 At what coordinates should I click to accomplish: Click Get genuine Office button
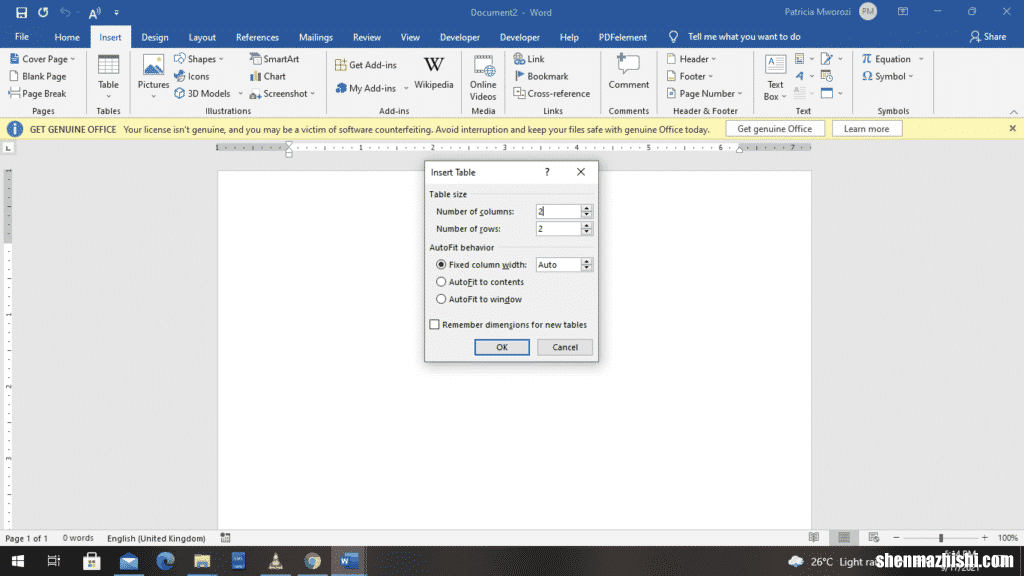[x=775, y=129]
